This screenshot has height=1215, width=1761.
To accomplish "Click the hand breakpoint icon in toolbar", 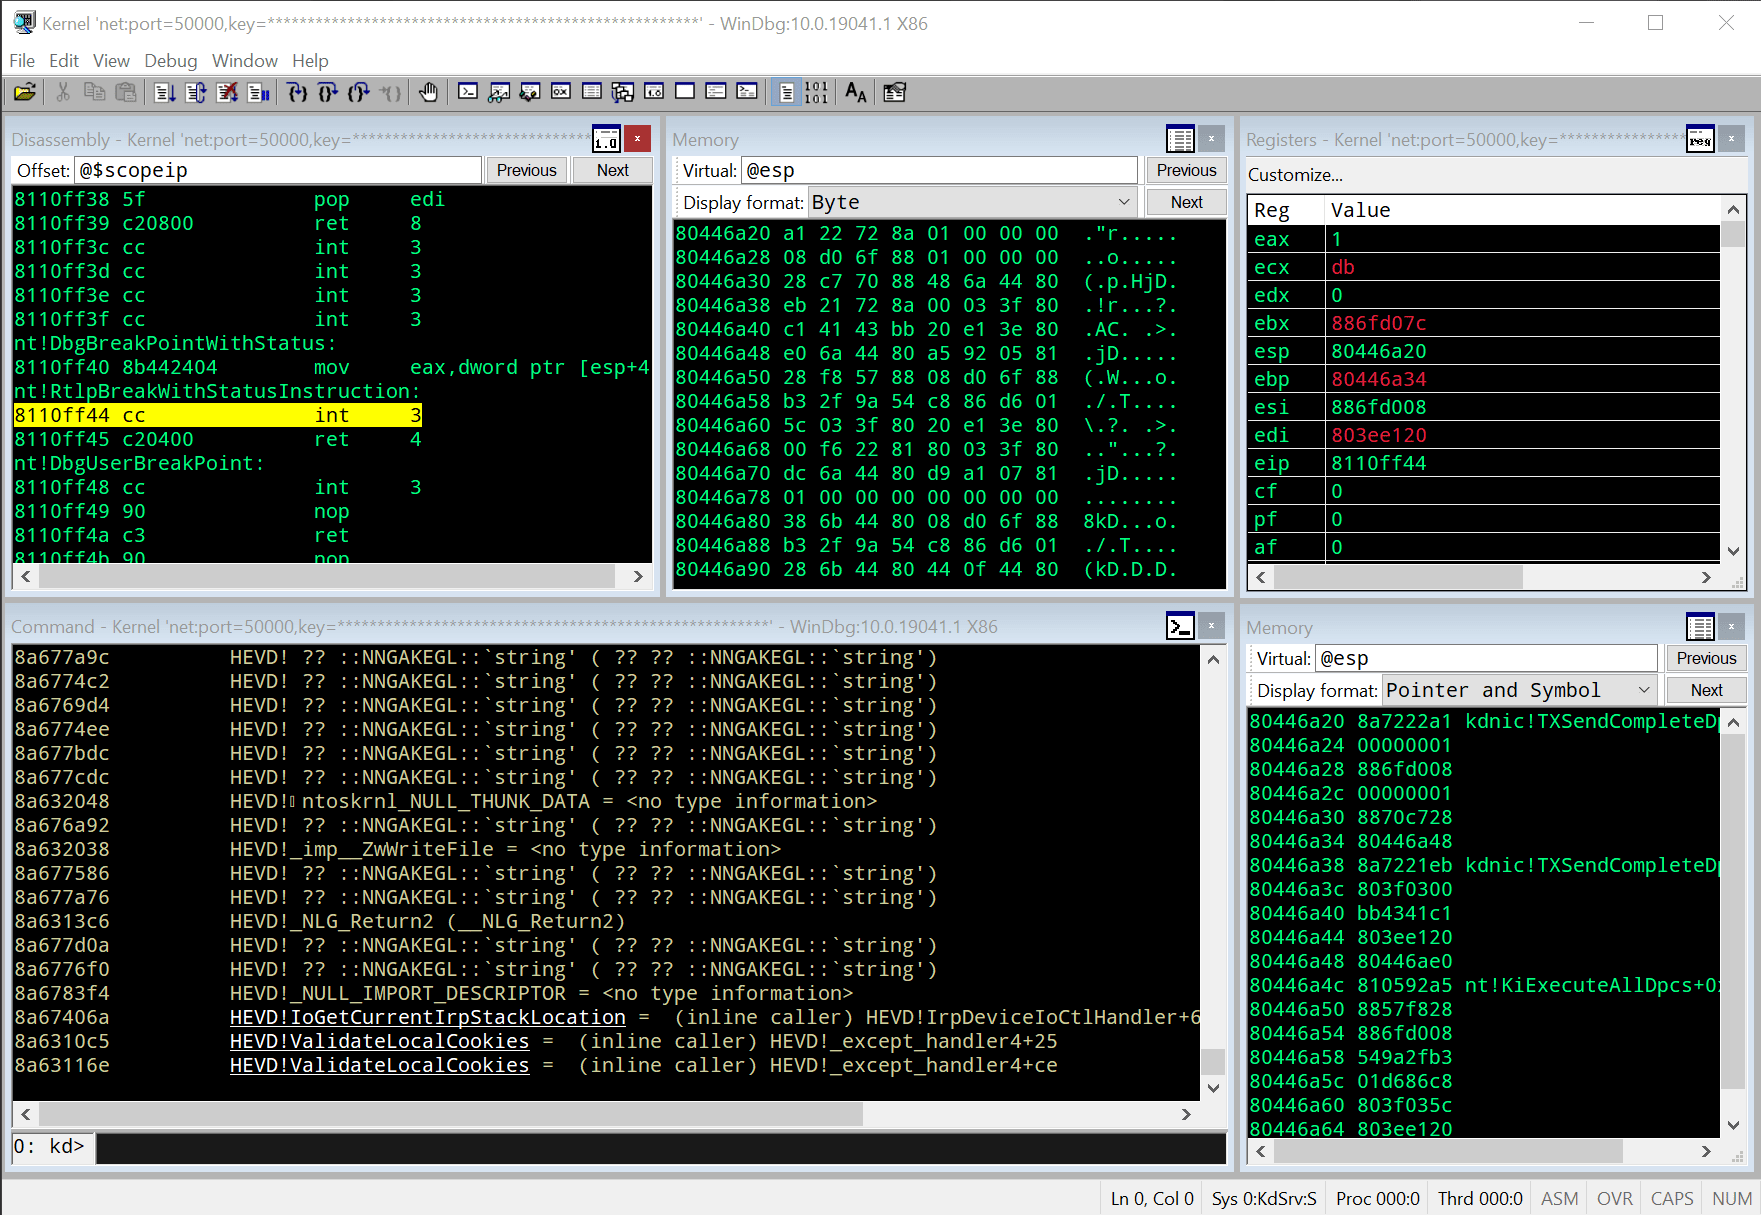I will tap(428, 92).
